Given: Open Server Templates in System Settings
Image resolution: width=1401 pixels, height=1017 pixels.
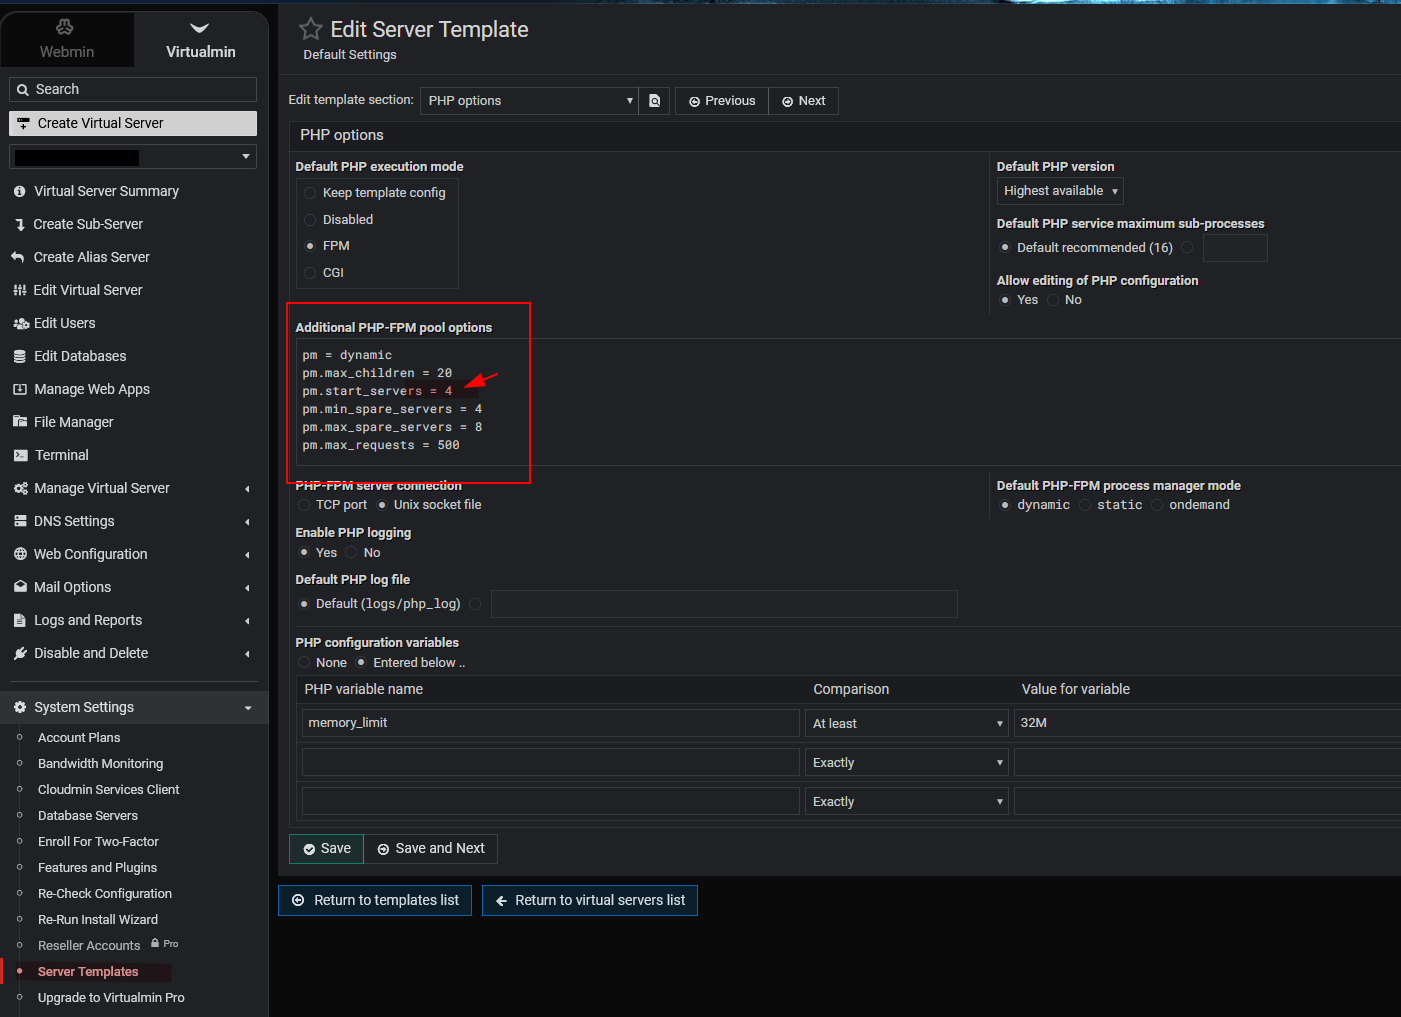Looking at the screenshot, I should (x=88, y=972).
